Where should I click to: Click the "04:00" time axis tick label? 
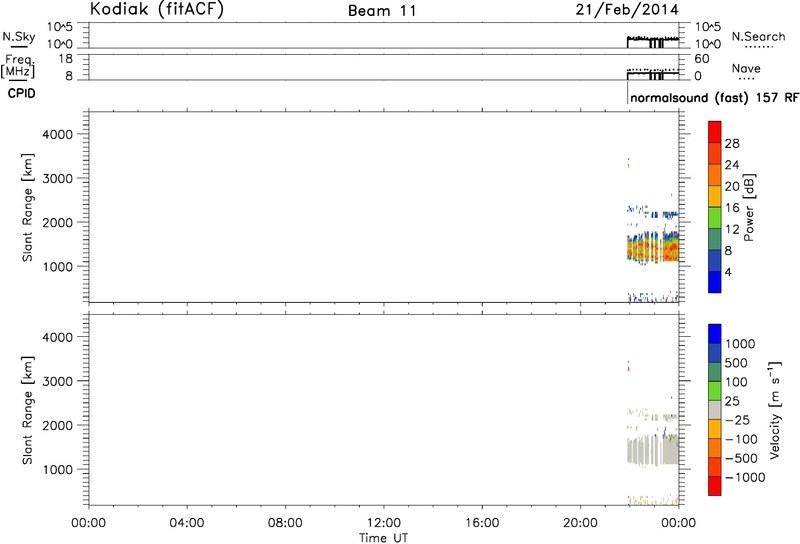187,523
